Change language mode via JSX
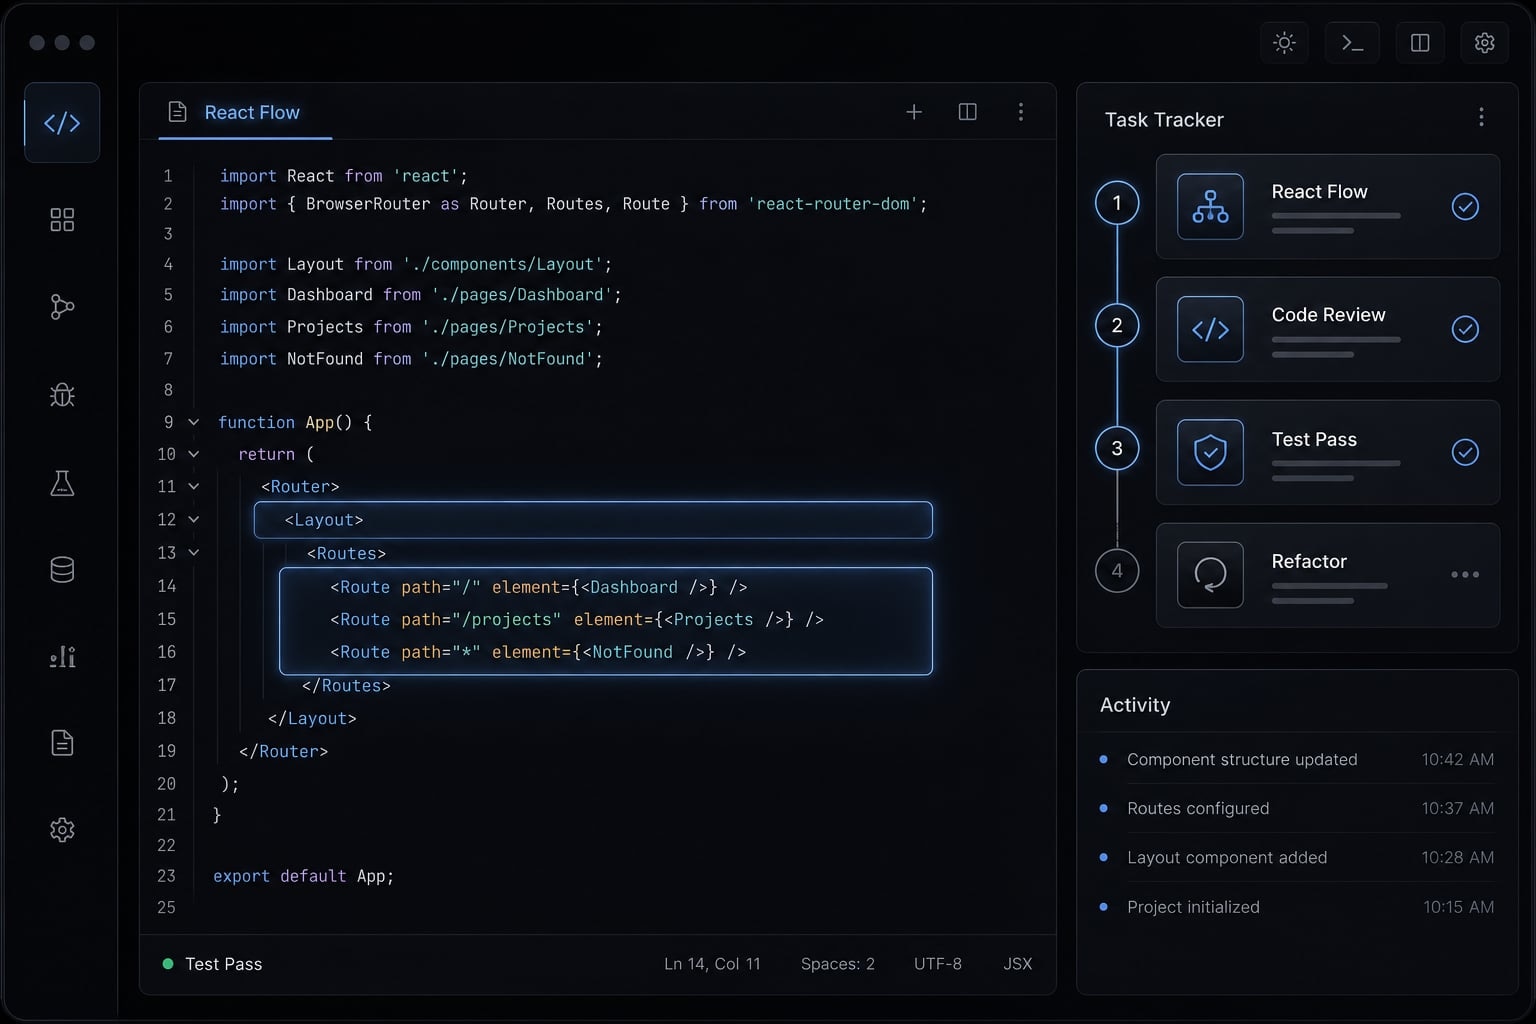 pos(1018,964)
